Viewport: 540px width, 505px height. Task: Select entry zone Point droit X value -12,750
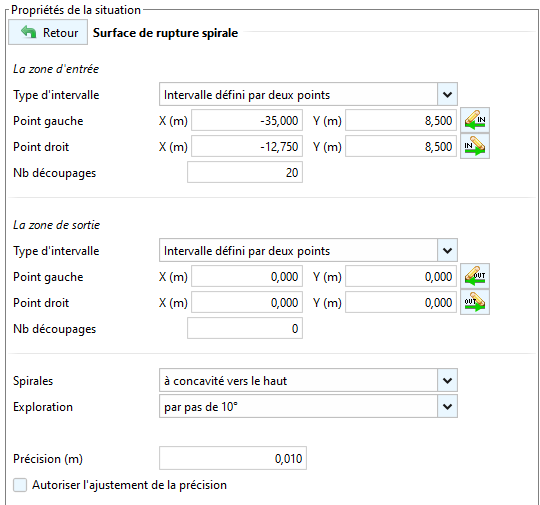pos(247,146)
